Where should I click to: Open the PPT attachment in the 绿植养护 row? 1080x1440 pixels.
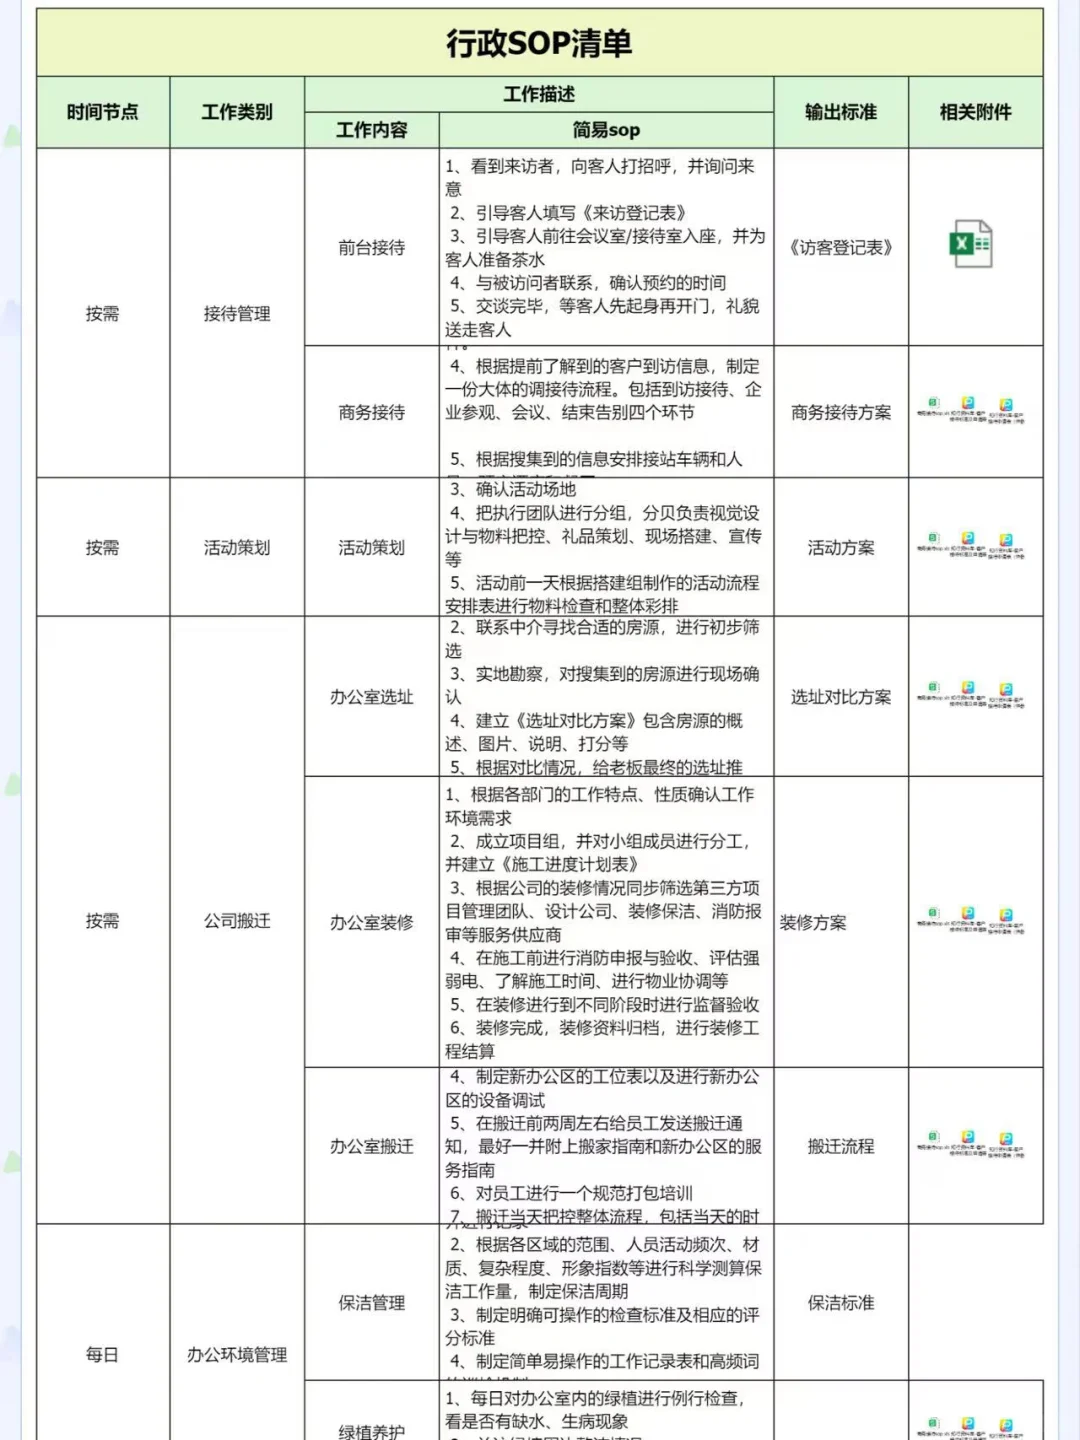[x=966, y=1422]
